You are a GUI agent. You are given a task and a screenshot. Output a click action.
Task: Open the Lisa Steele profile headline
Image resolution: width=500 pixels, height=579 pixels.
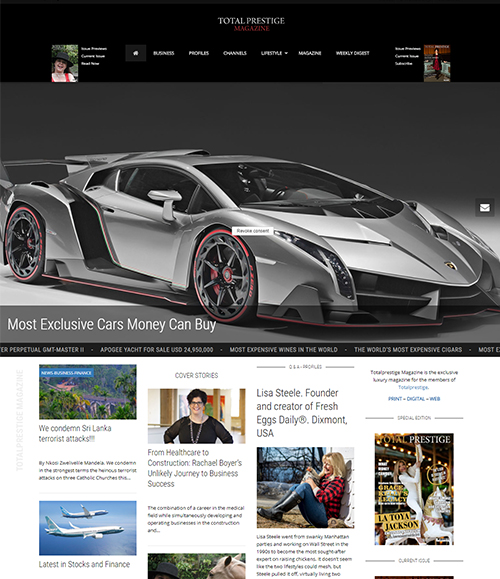tap(302, 413)
